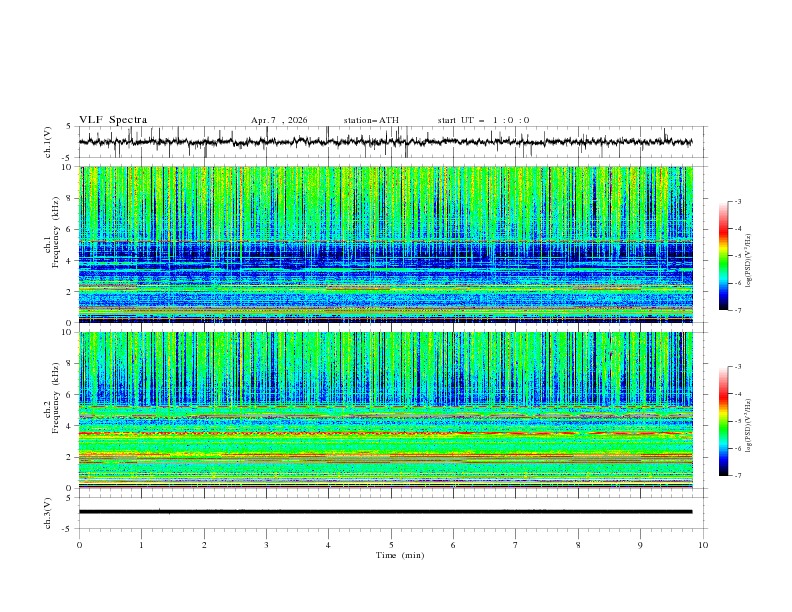Click inside the ch.1 spectrogram panel
Image resolution: width=792 pixels, height=612 pixels.
pyautogui.click(x=385, y=244)
